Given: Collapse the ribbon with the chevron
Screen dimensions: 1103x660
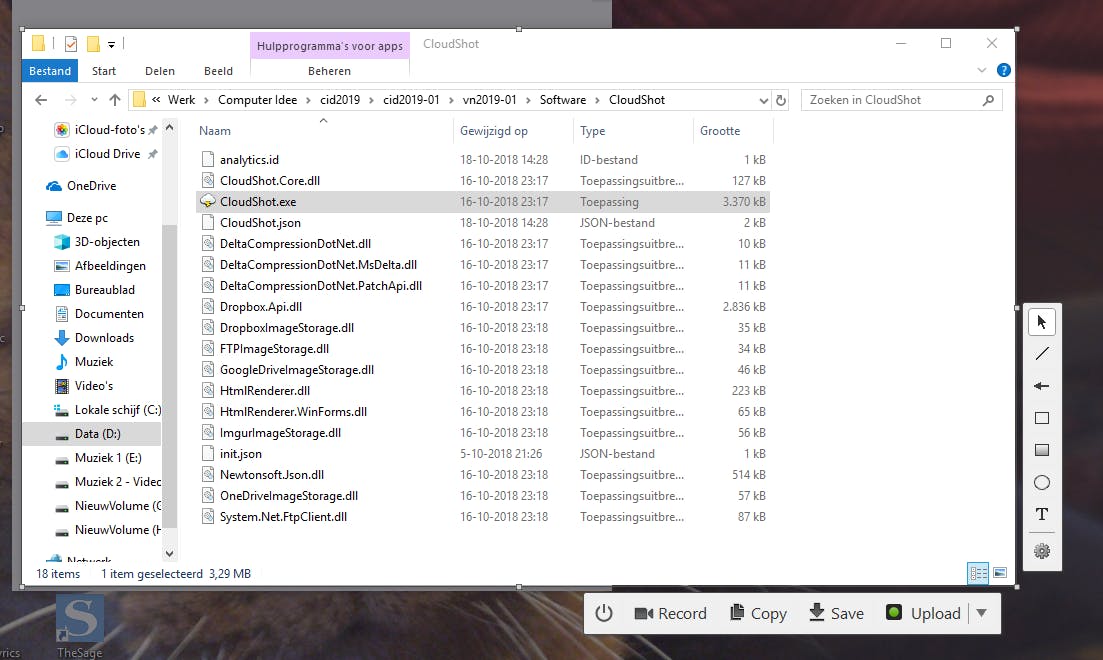Looking at the screenshot, I should [981, 70].
